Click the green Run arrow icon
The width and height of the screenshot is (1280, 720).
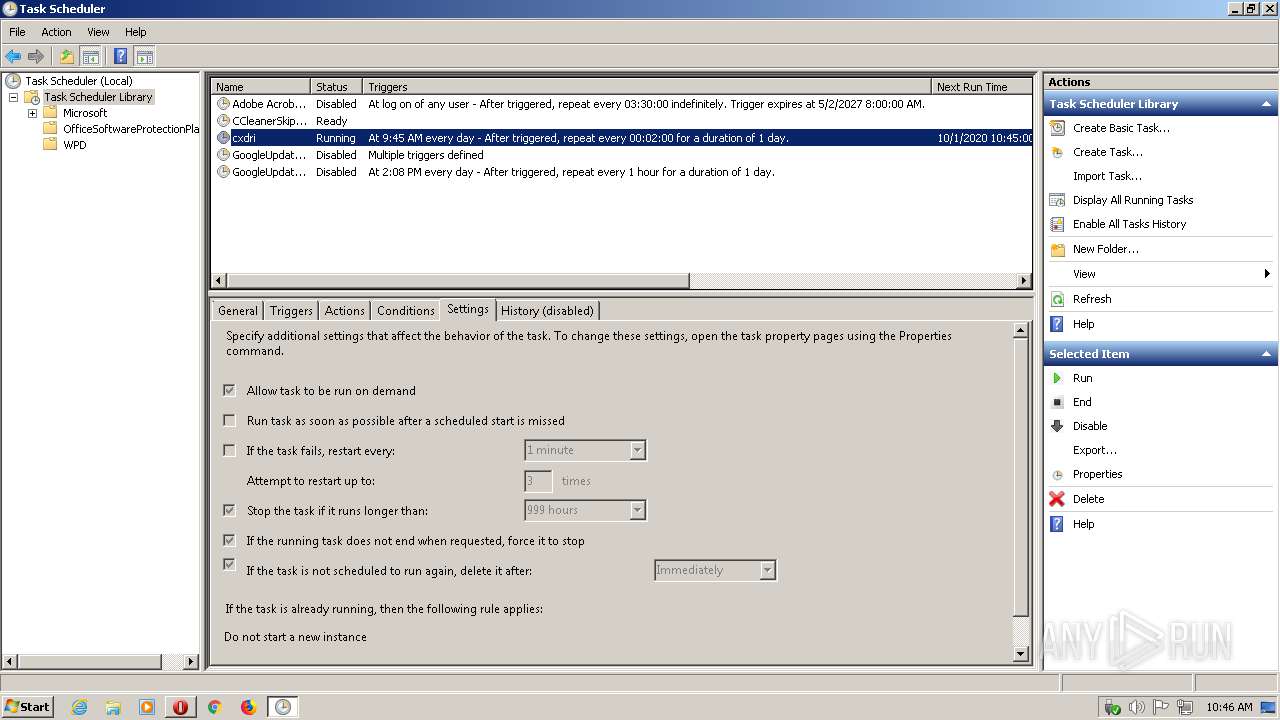tap(1057, 378)
